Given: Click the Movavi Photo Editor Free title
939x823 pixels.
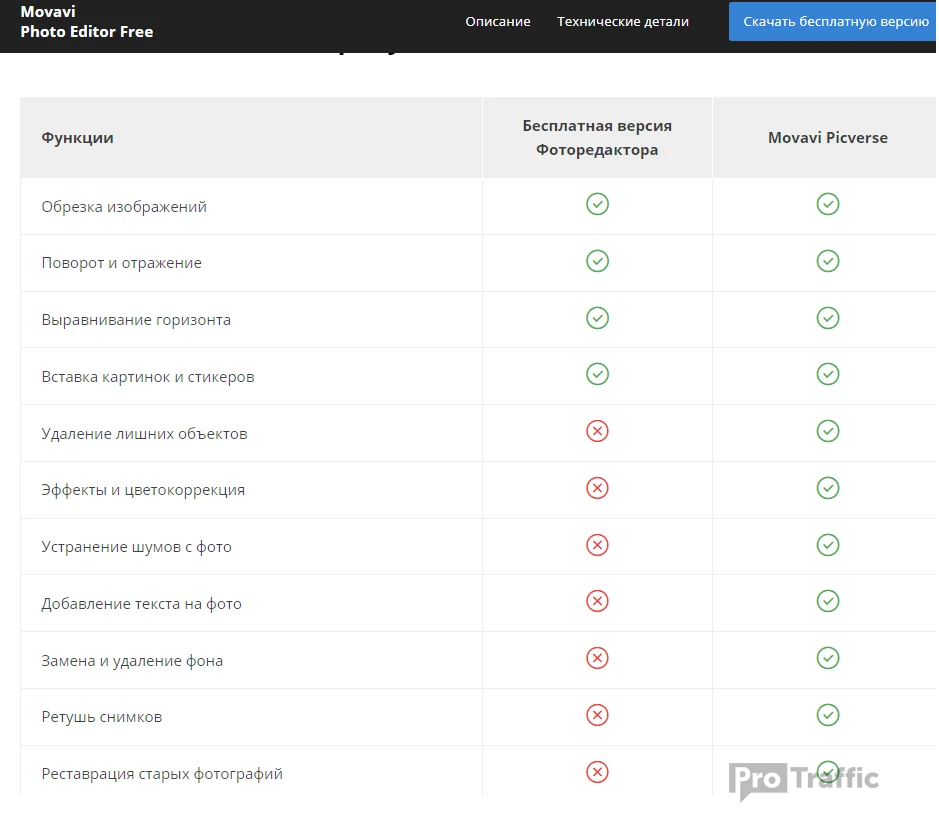Looking at the screenshot, I should (x=87, y=22).
